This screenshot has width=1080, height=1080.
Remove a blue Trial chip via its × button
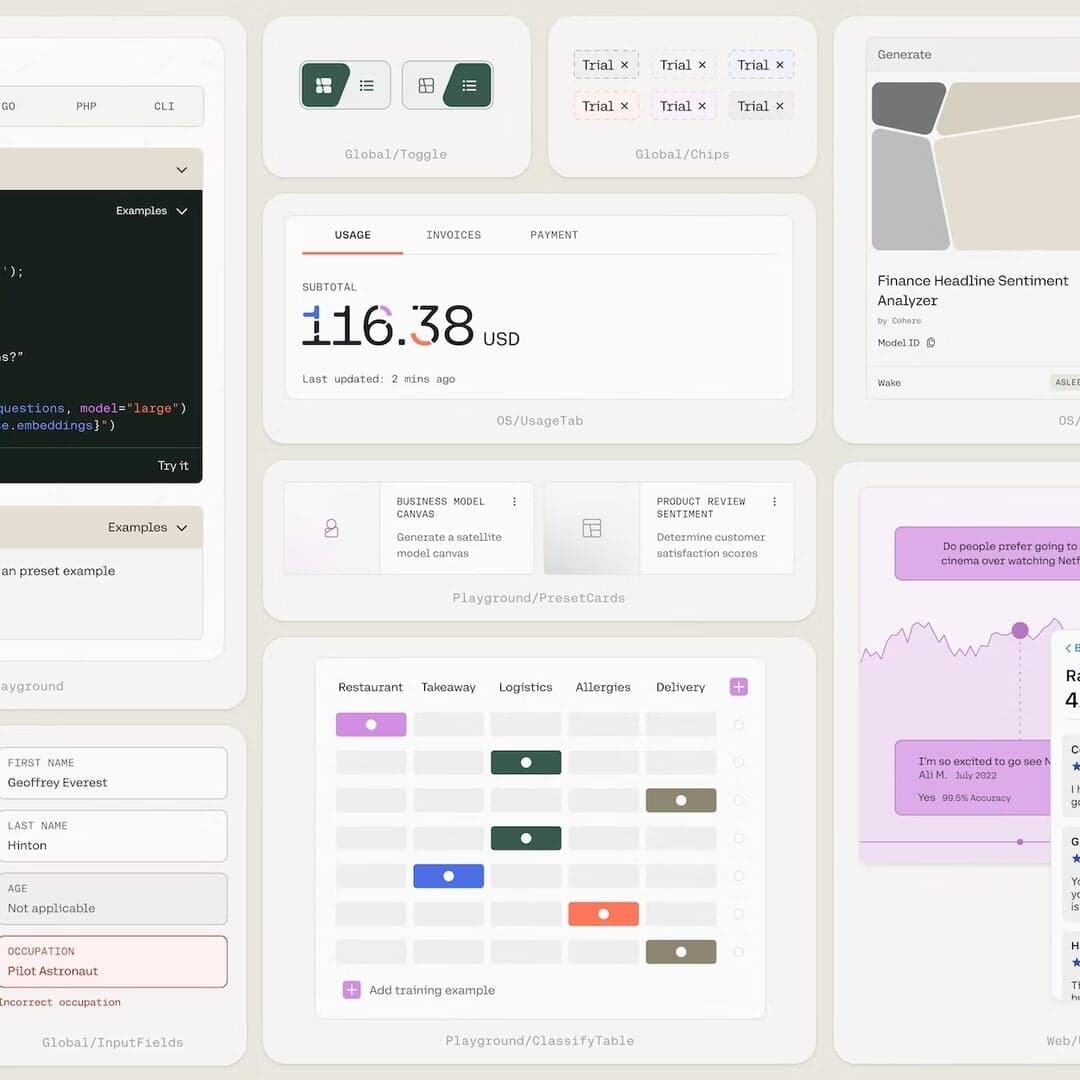779,64
